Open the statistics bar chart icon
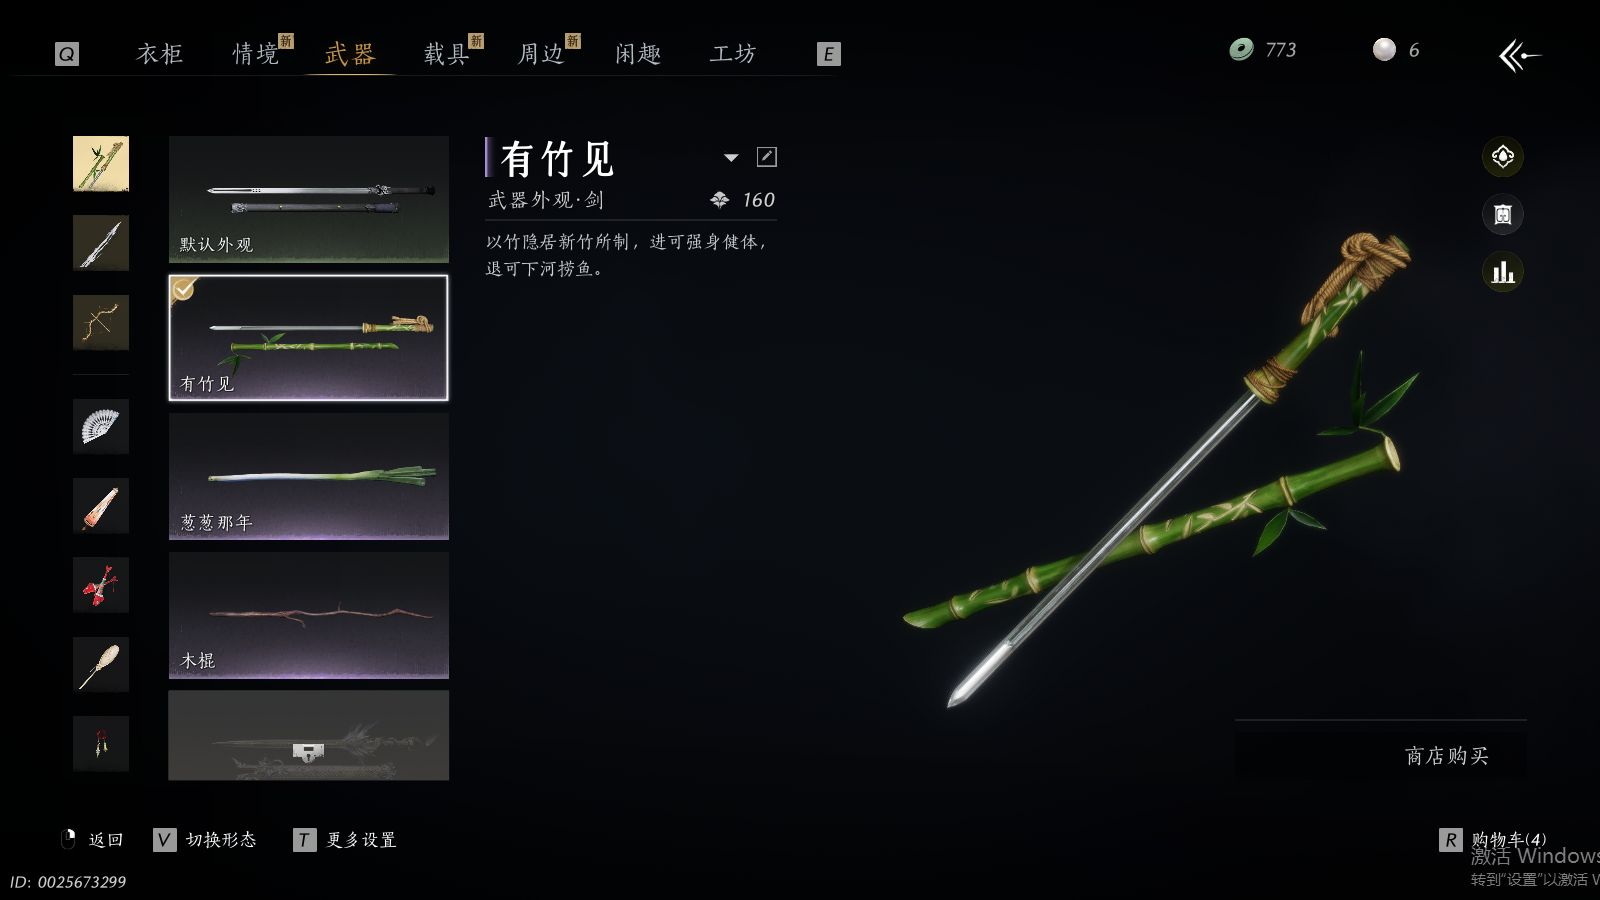Image resolution: width=1600 pixels, height=900 pixels. (1502, 272)
